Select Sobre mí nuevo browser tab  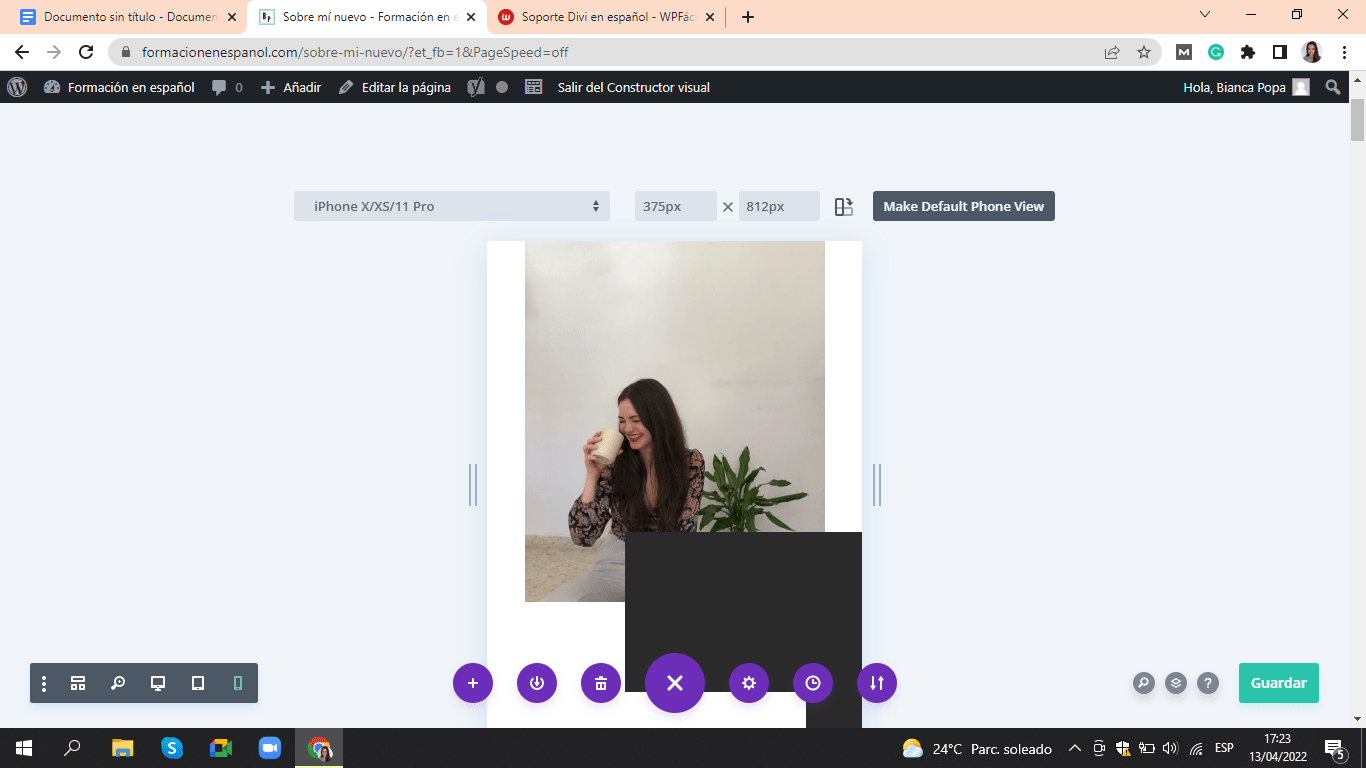(366, 17)
